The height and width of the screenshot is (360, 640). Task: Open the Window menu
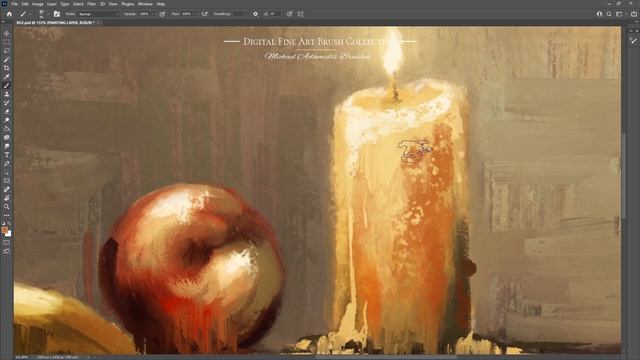click(145, 4)
